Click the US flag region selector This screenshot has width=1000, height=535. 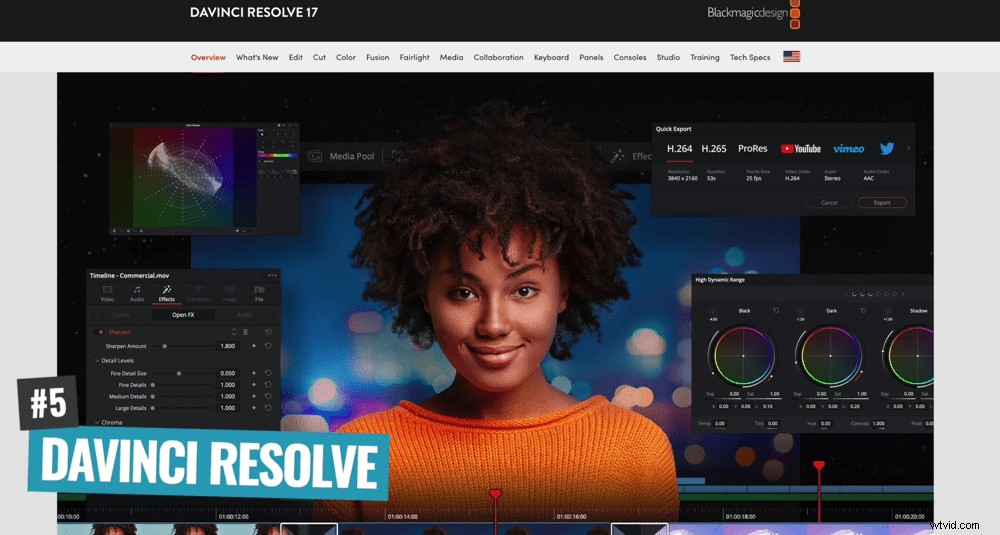click(x=791, y=57)
